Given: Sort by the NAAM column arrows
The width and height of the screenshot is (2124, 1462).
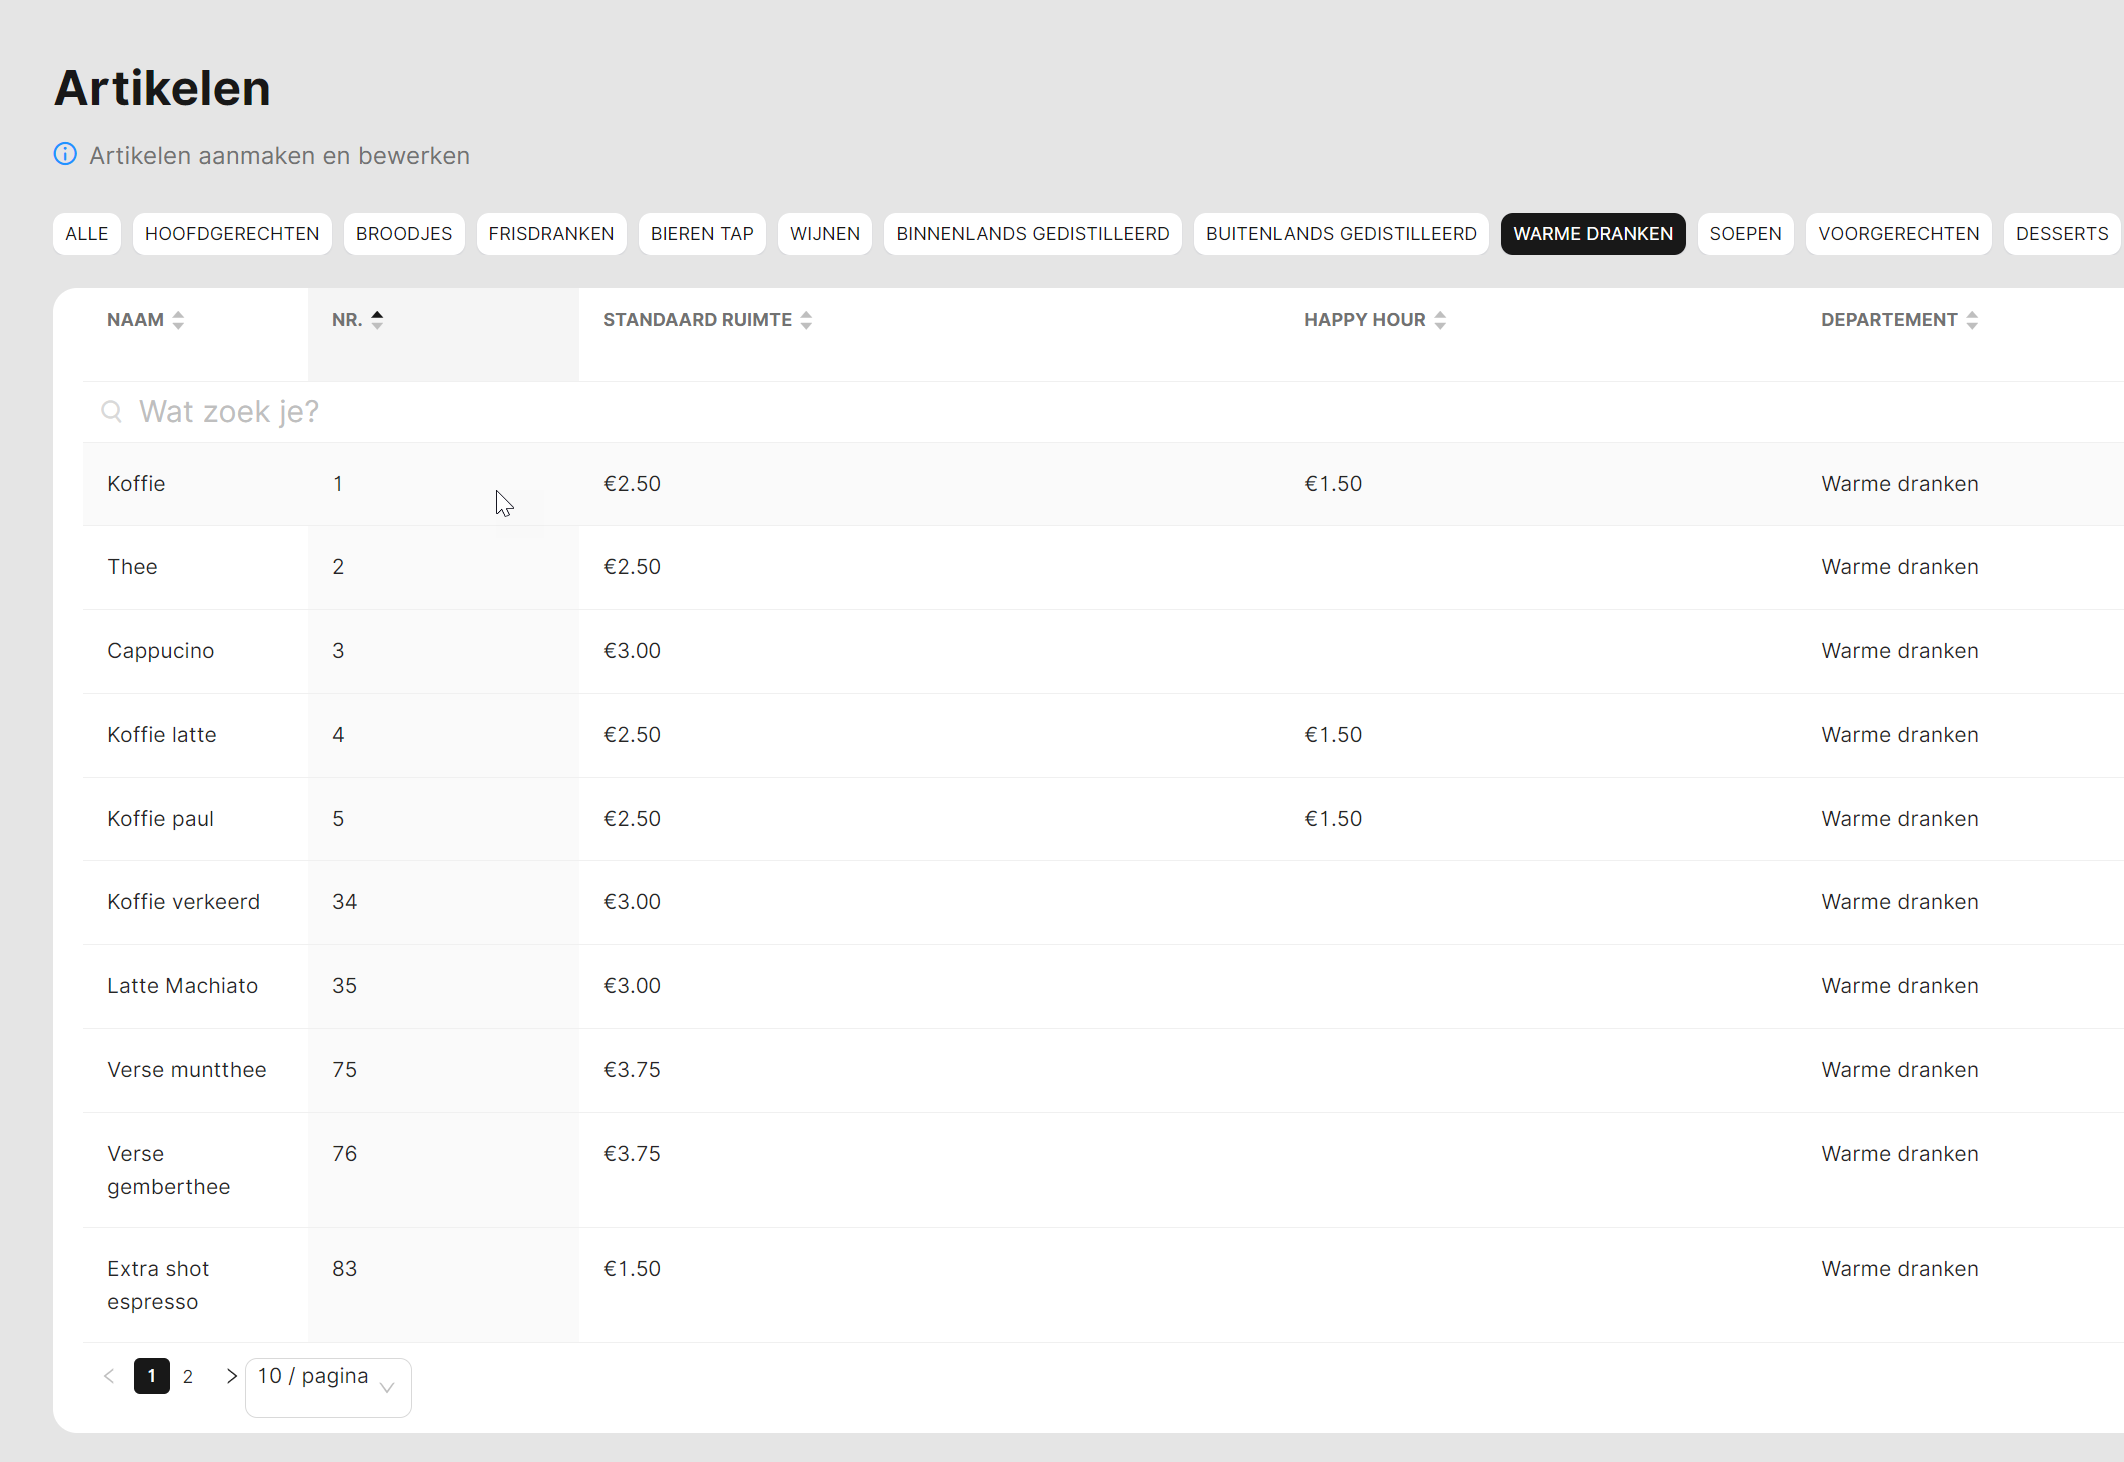Looking at the screenshot, I should pos(178,320).
